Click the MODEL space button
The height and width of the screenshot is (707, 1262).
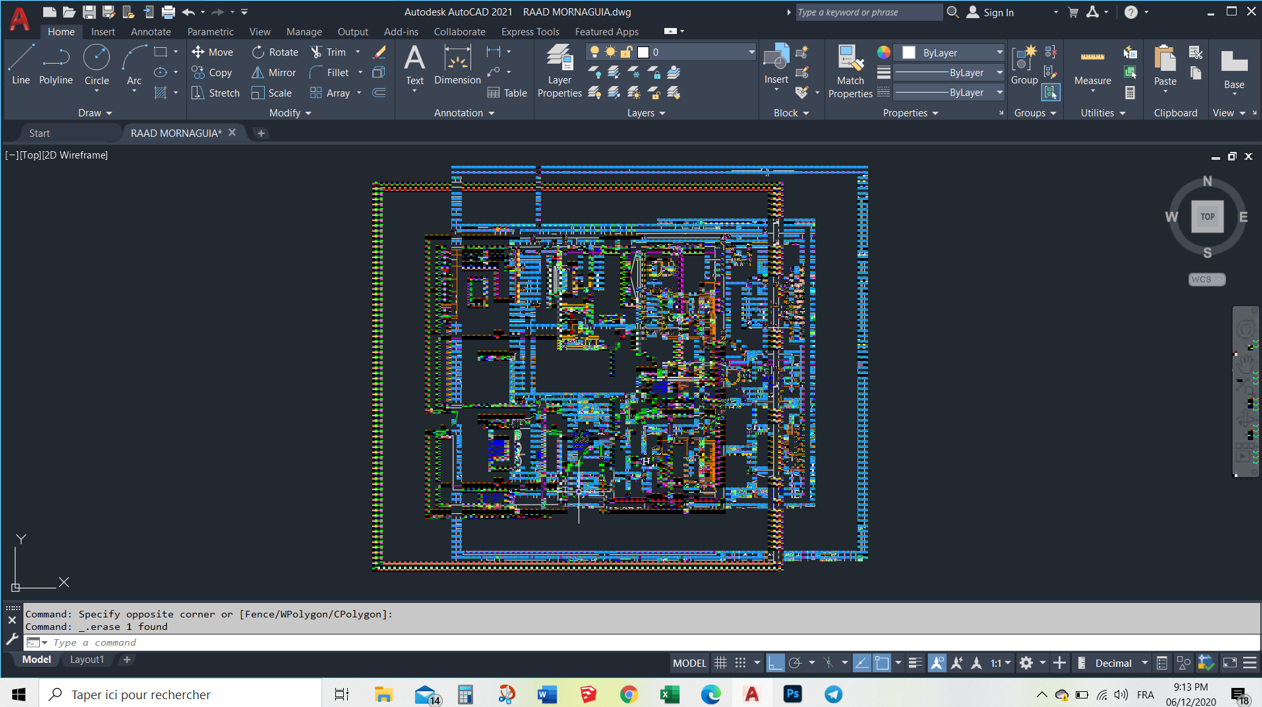689,663
